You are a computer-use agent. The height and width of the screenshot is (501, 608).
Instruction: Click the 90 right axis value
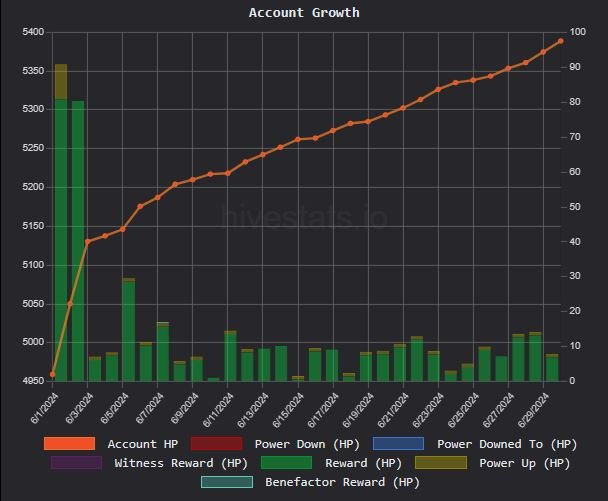575,67
